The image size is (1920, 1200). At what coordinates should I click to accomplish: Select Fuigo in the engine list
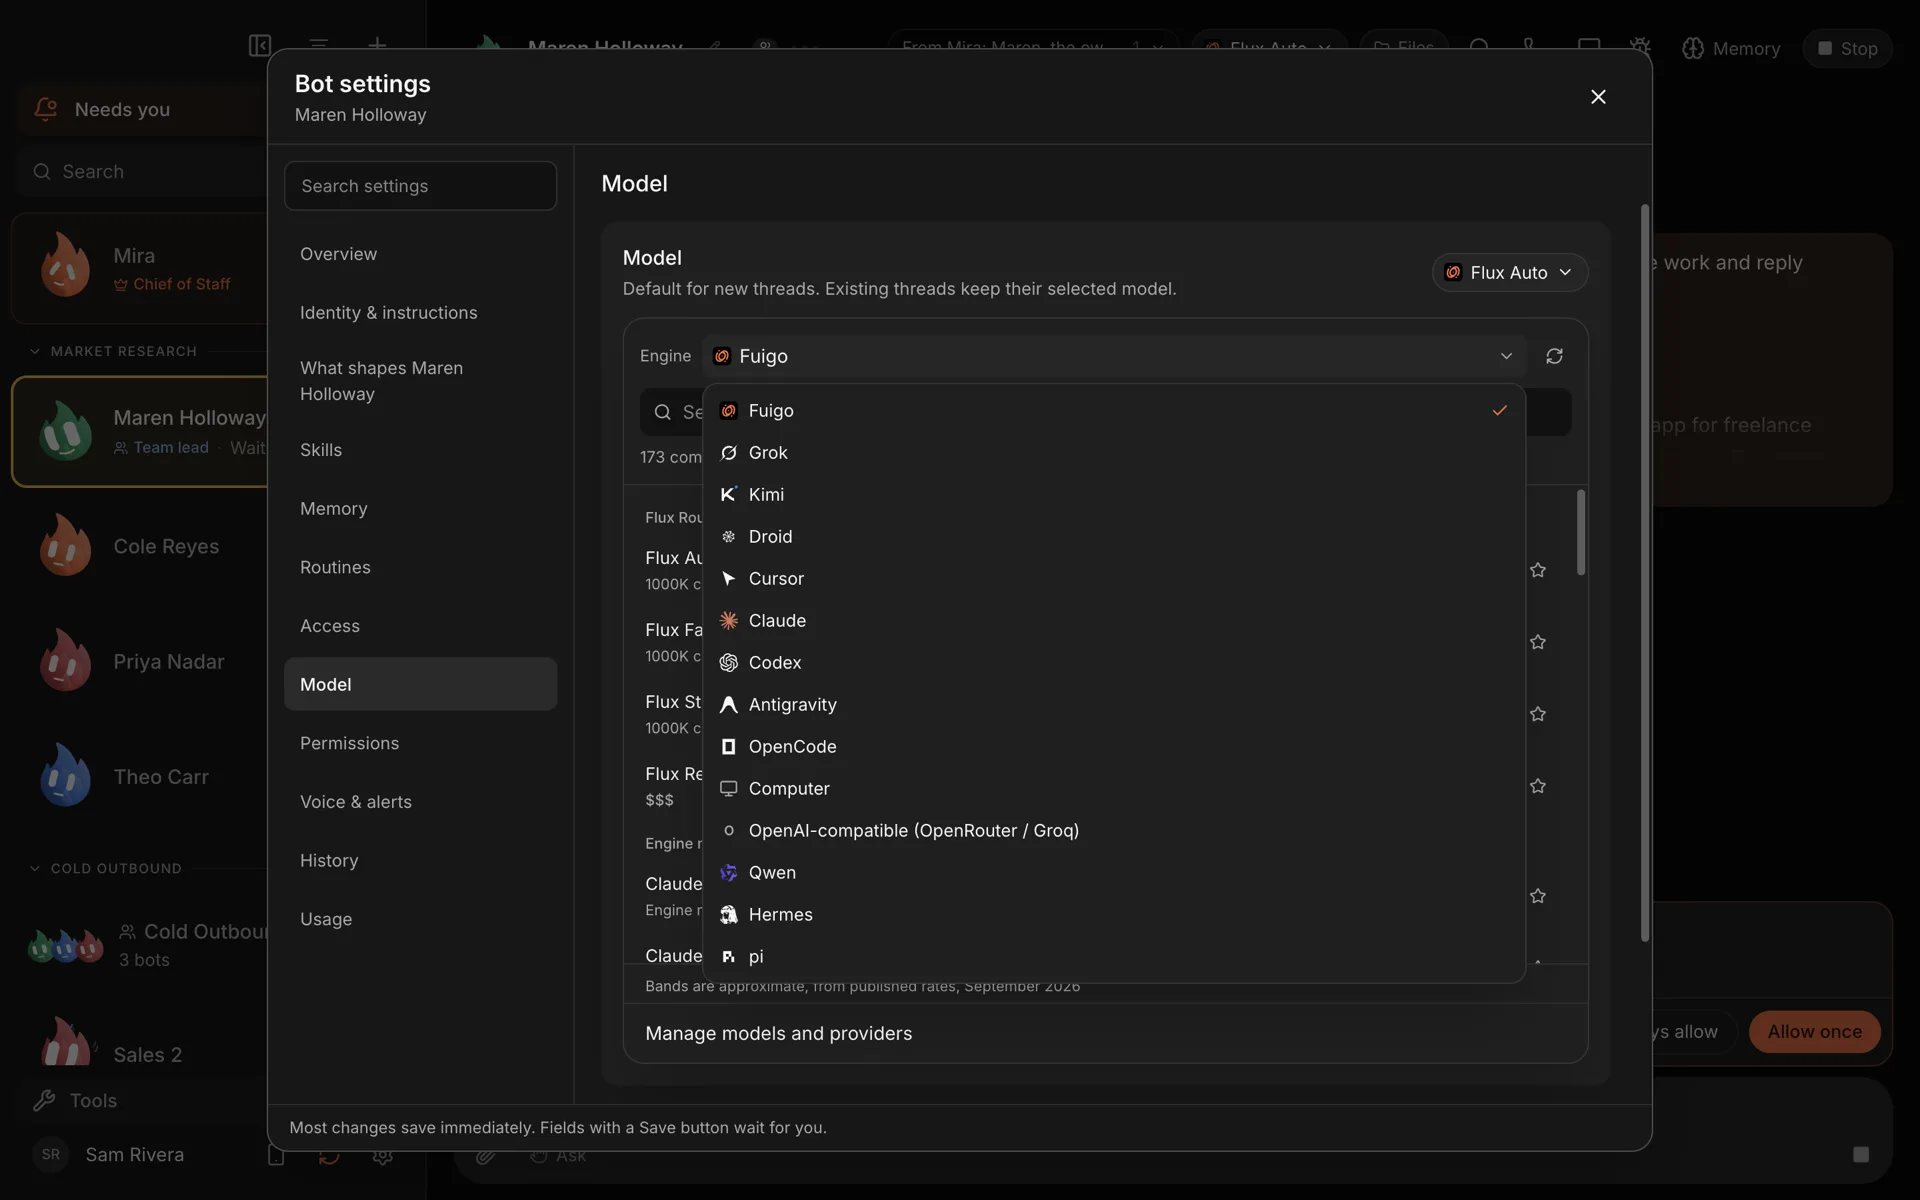[x=1114, y=411]
